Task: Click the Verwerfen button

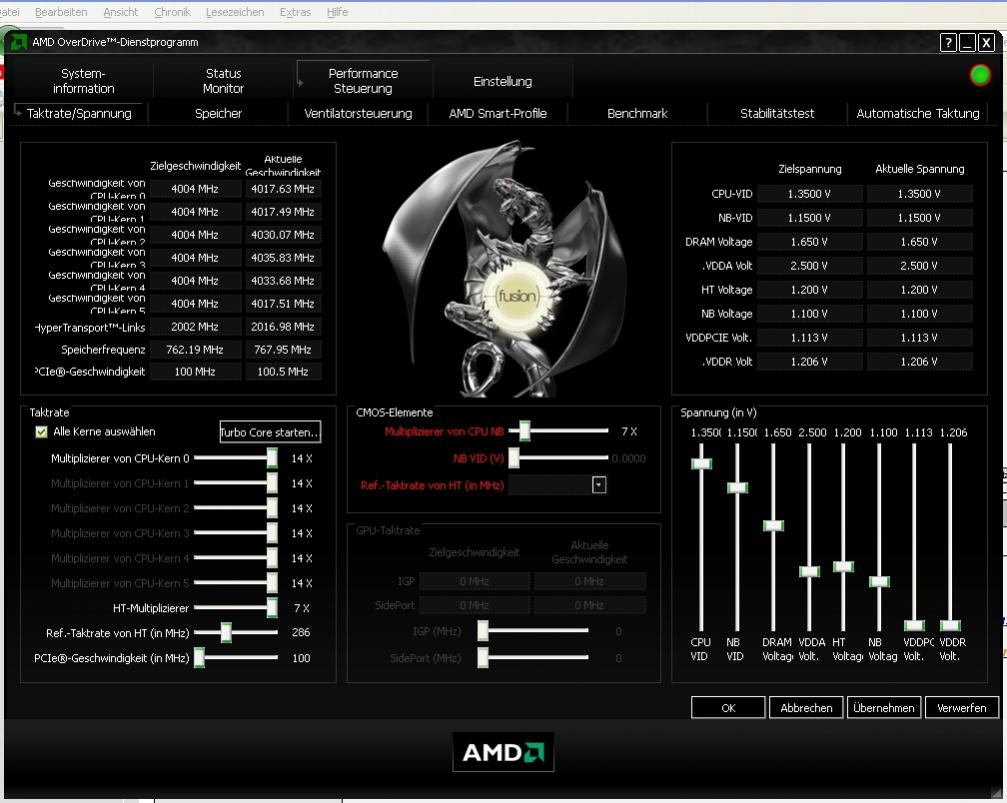Action: 961,708
